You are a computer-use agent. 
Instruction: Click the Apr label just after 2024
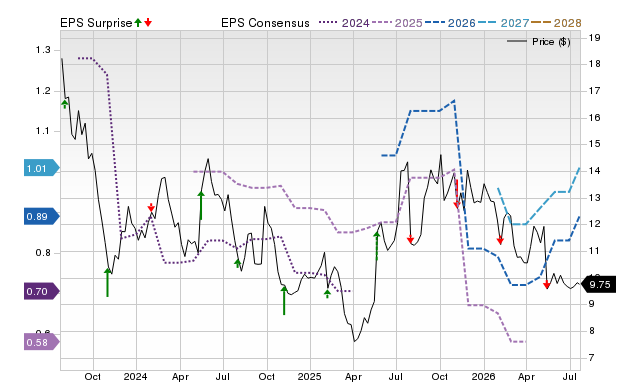(x=180, y=376)
